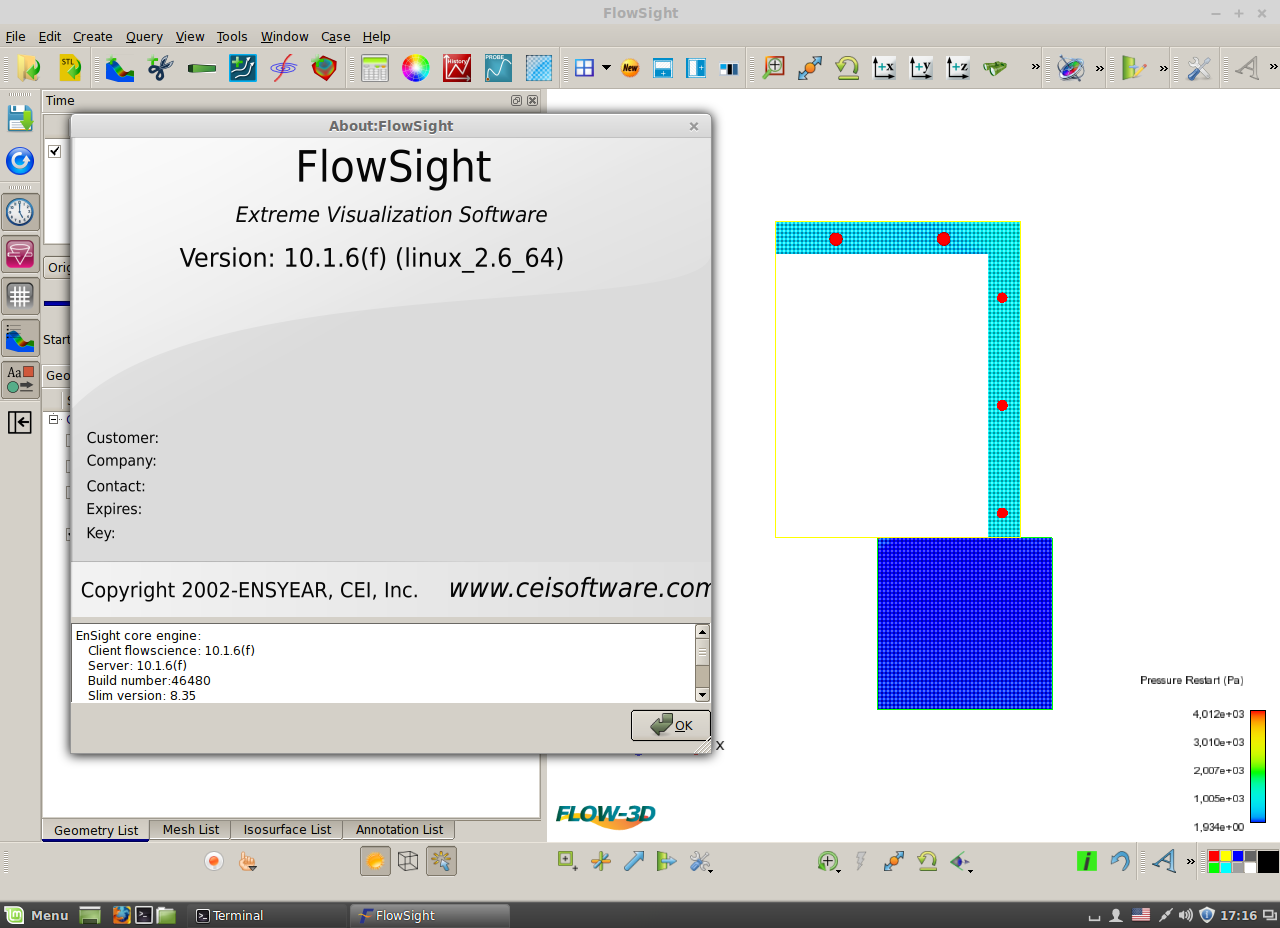Click the collapse panel arrow sidebar icon
The height and width of the screenshot is (928, 1280).
(x=20, y=422)
